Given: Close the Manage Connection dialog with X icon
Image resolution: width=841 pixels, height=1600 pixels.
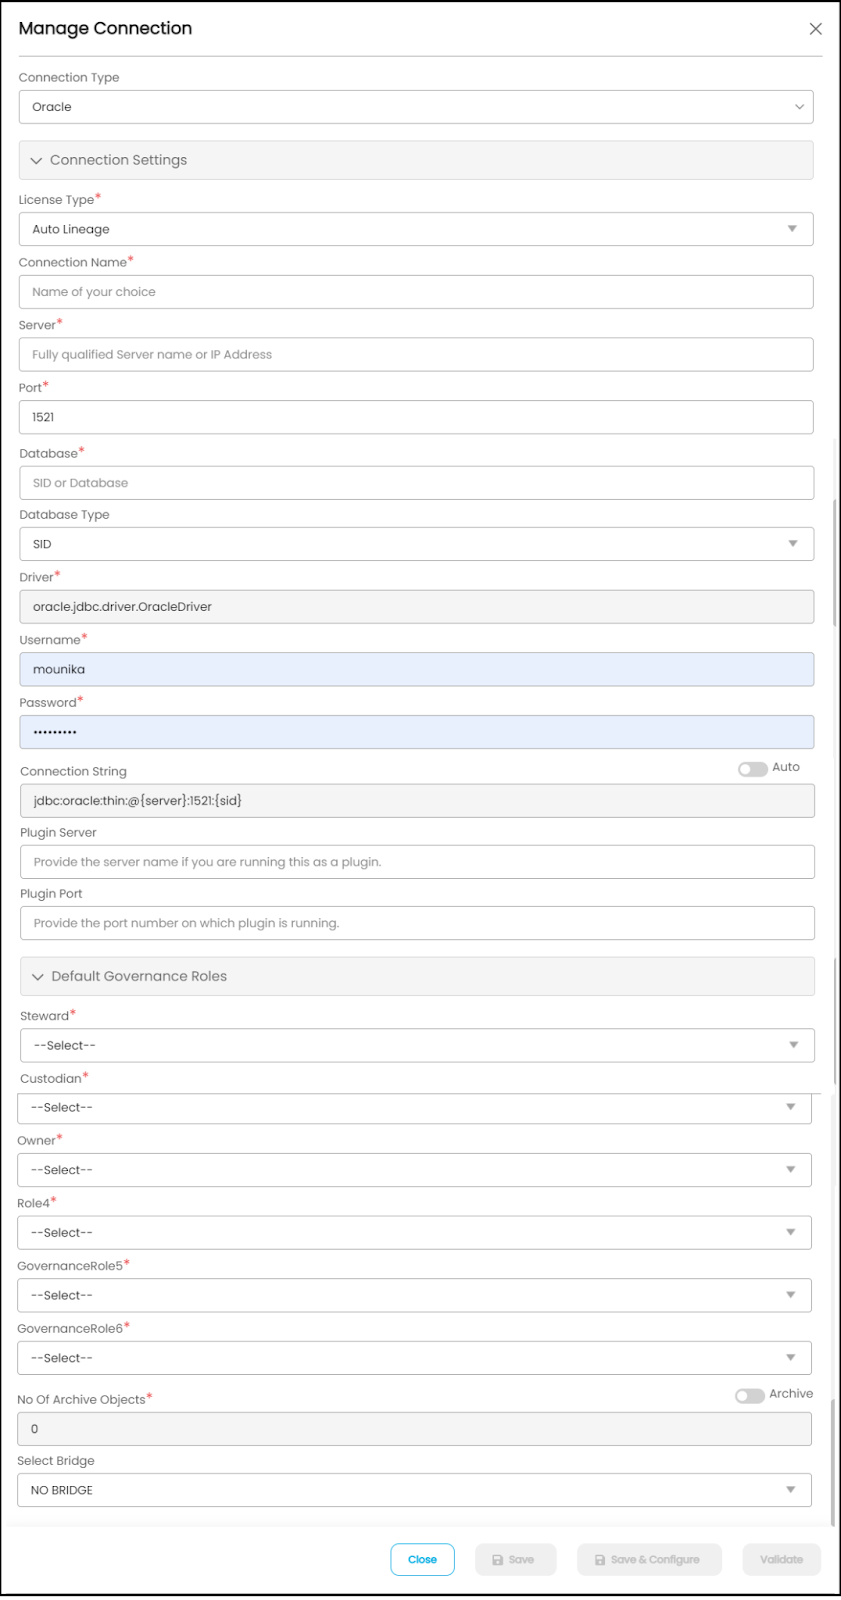Looking at the screenshot, I should [x=815, y=29].
